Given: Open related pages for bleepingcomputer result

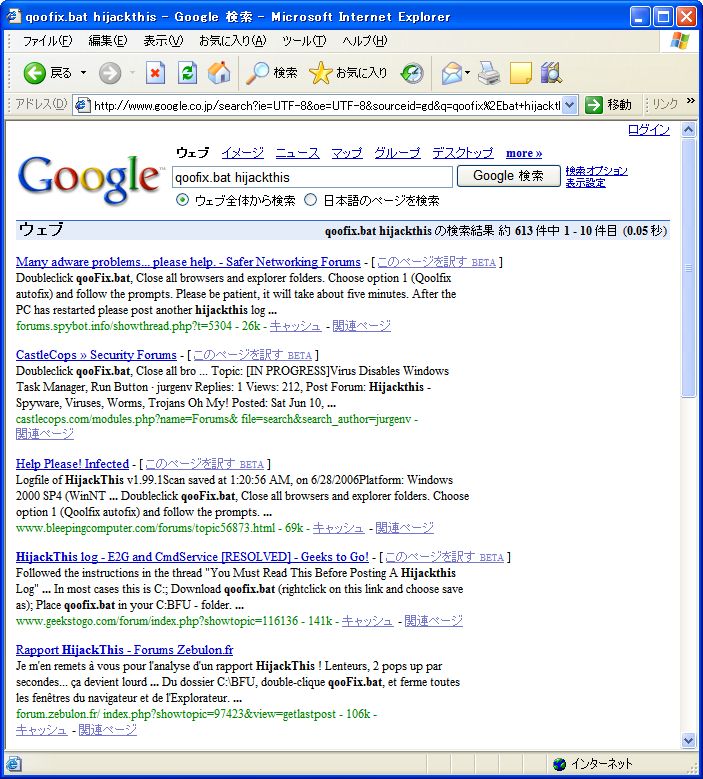Looking at the screenshot, I should (x=404, y=528).
